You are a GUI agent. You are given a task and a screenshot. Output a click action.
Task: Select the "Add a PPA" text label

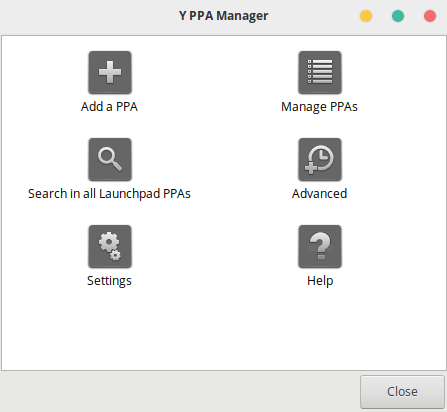109,107
